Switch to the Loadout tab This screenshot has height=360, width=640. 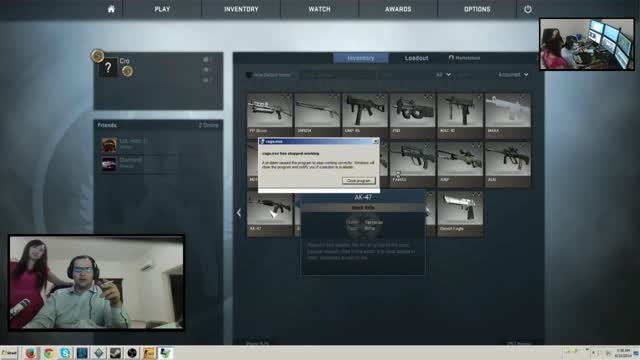pos(416,58)
